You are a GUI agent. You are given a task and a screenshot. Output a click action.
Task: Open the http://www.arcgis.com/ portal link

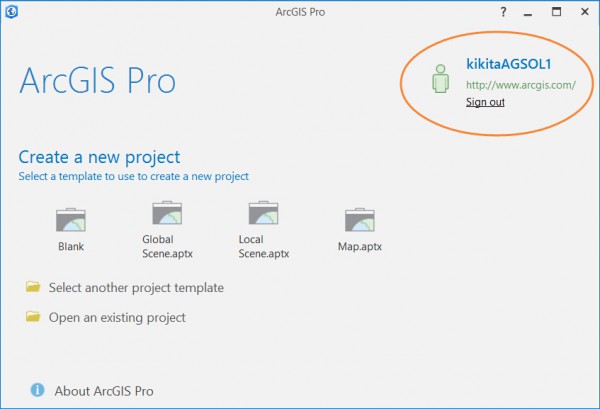521,85
